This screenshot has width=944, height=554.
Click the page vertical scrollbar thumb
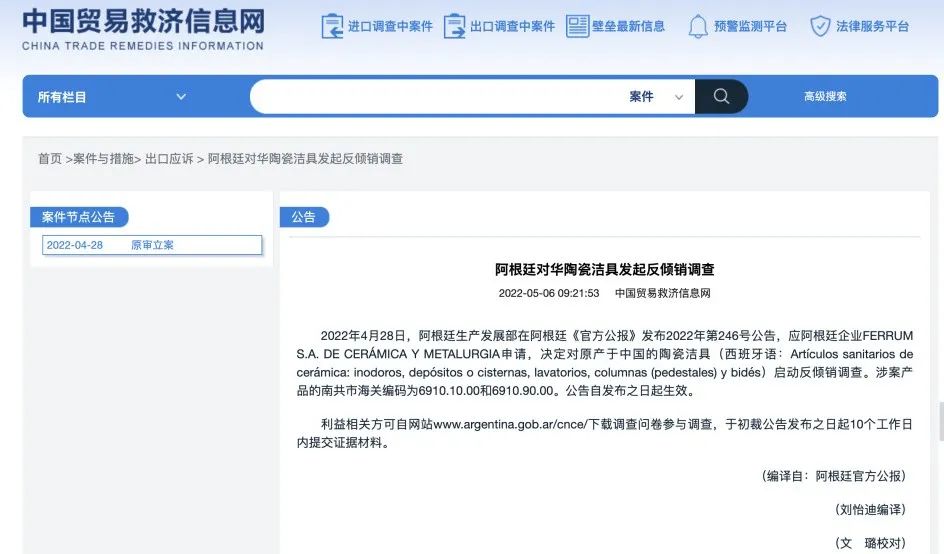pyautogui.click(x=941, y=422)
